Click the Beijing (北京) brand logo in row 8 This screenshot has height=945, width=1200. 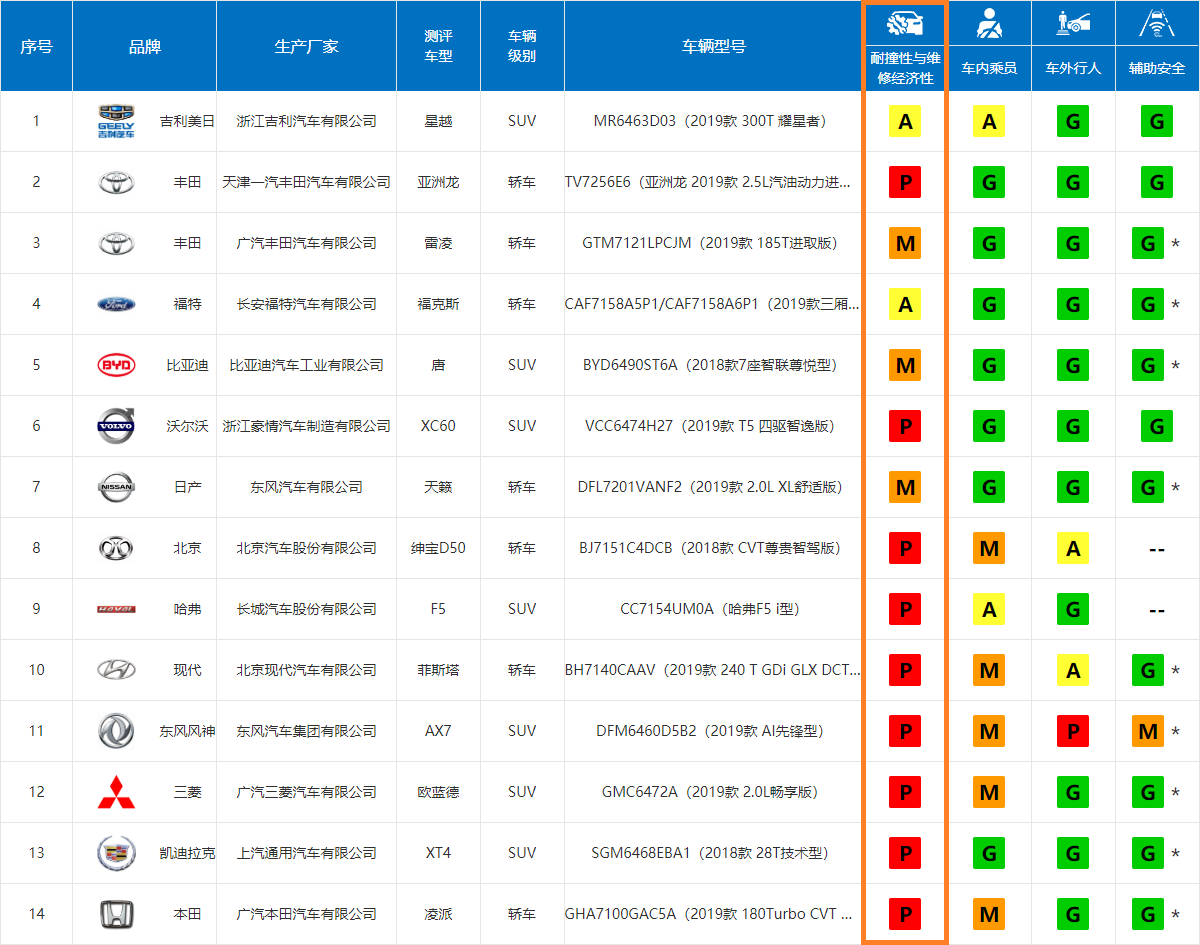(x=116, y=548)
